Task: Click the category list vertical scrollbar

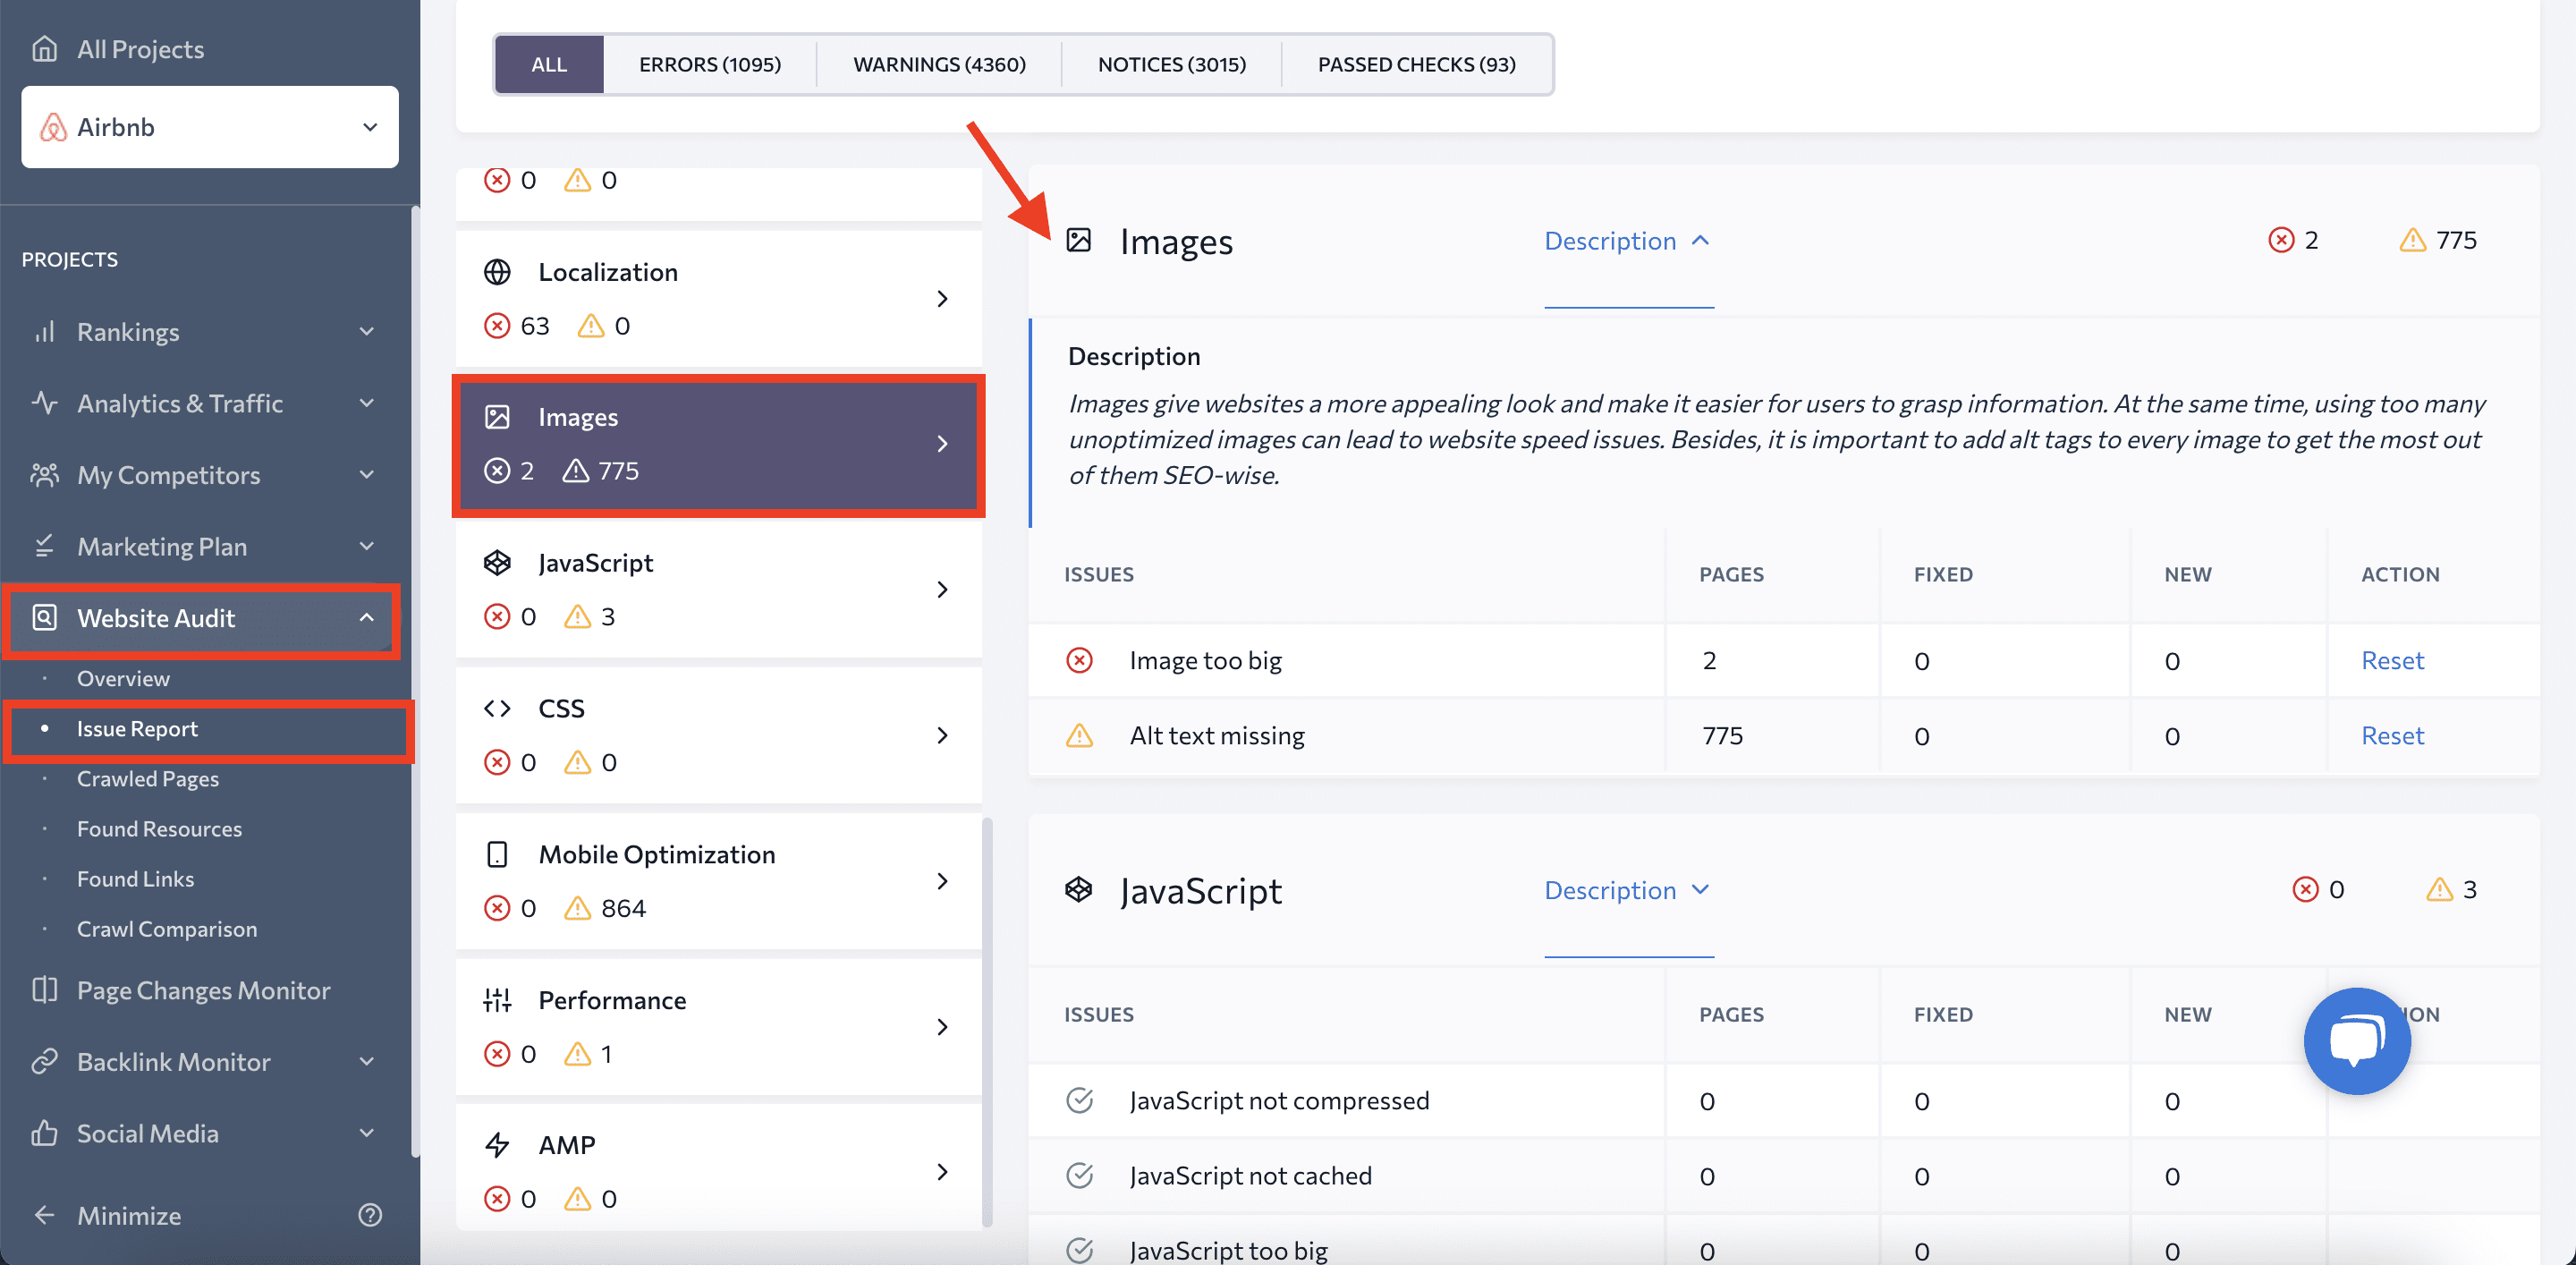Action: tap(987, 1020)
